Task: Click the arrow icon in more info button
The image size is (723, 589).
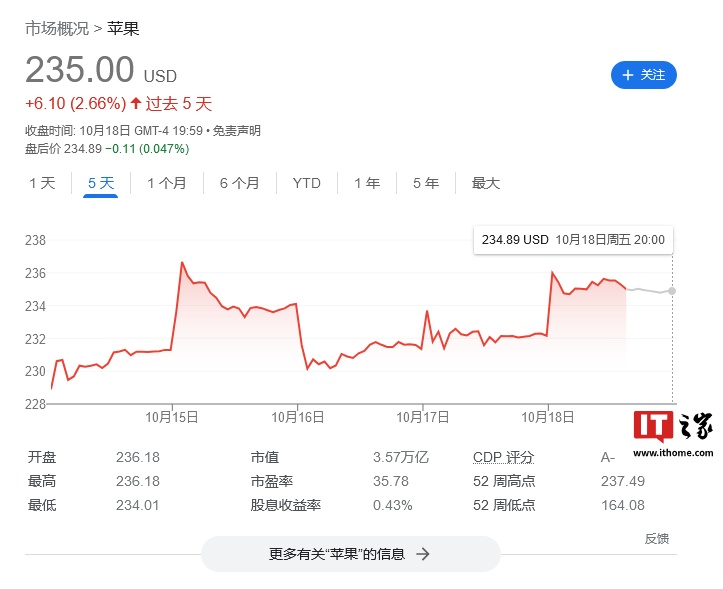Action: pyautogui.click(x=423, y=554)
